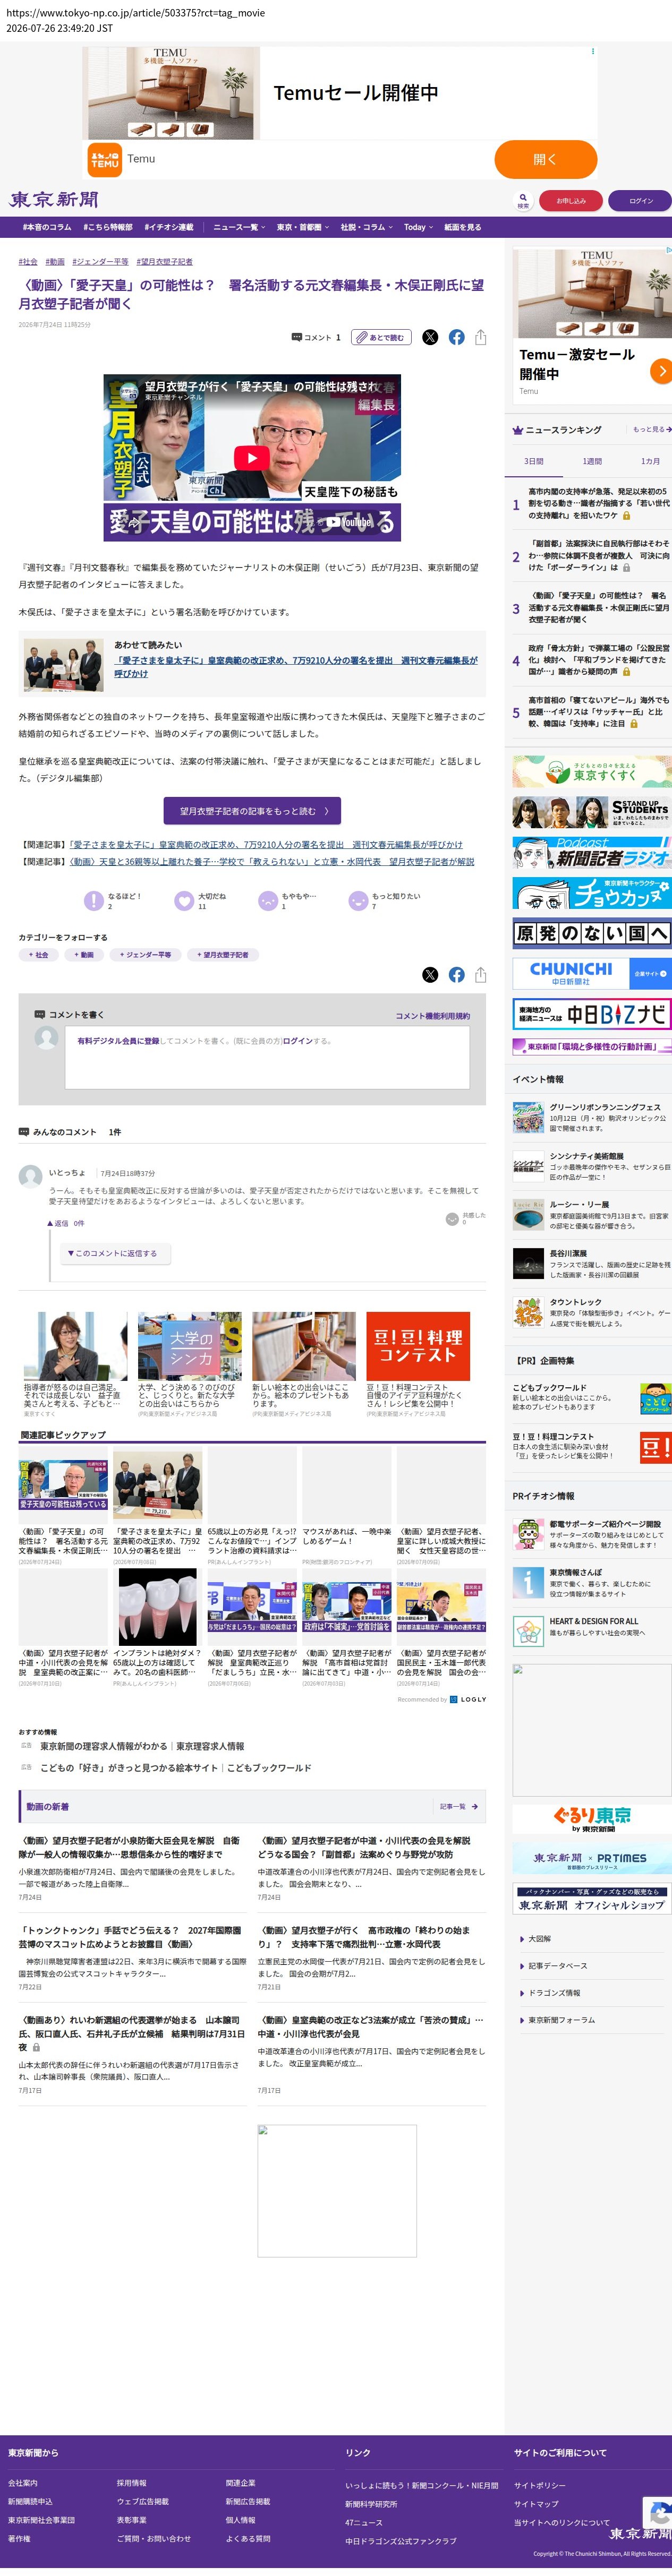The width and height of the screenshot is (672, 2576).
Task: React with 大切だね heart icon
Action: point(184,901)
